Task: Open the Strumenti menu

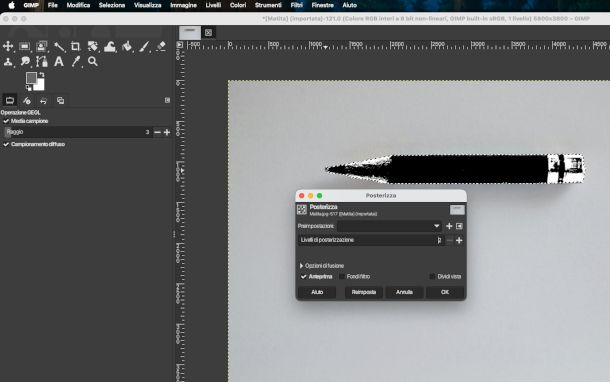Action: [x=268, y=5]
